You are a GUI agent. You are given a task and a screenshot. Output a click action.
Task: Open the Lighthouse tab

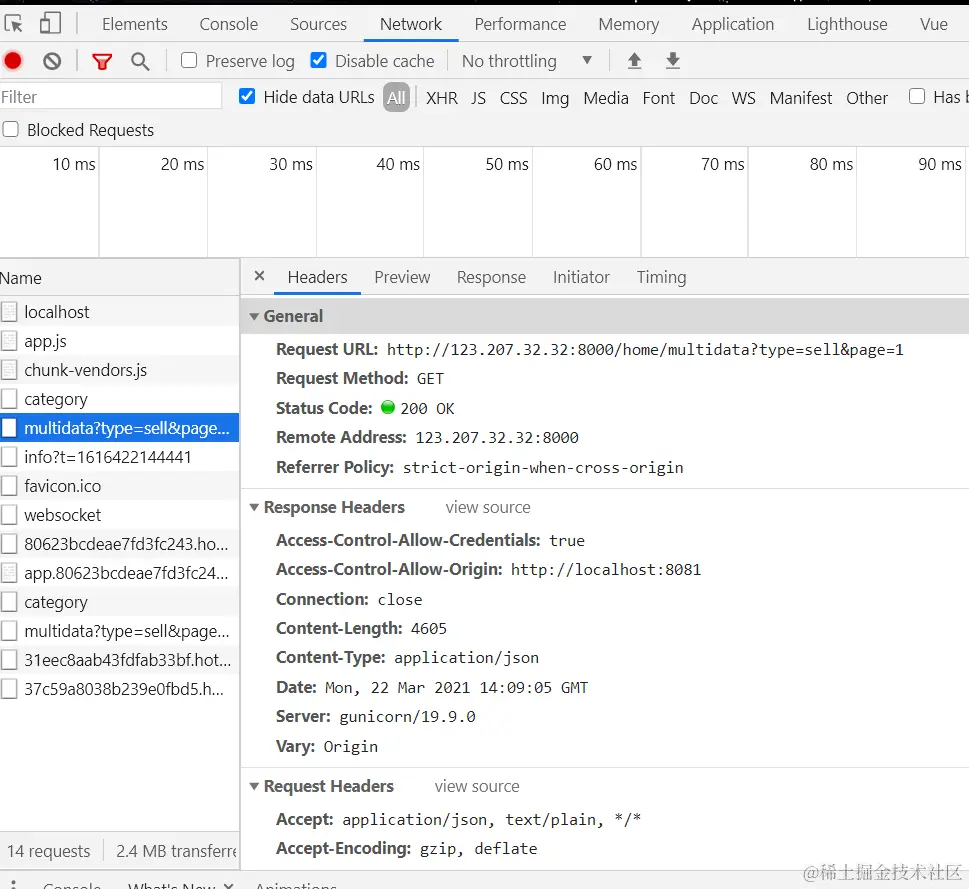[x=847, y=24]
